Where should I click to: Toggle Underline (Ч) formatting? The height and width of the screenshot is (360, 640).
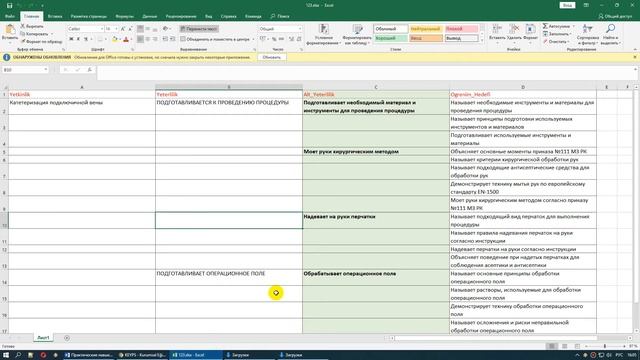pyautogui.click(x=86, y=39)
